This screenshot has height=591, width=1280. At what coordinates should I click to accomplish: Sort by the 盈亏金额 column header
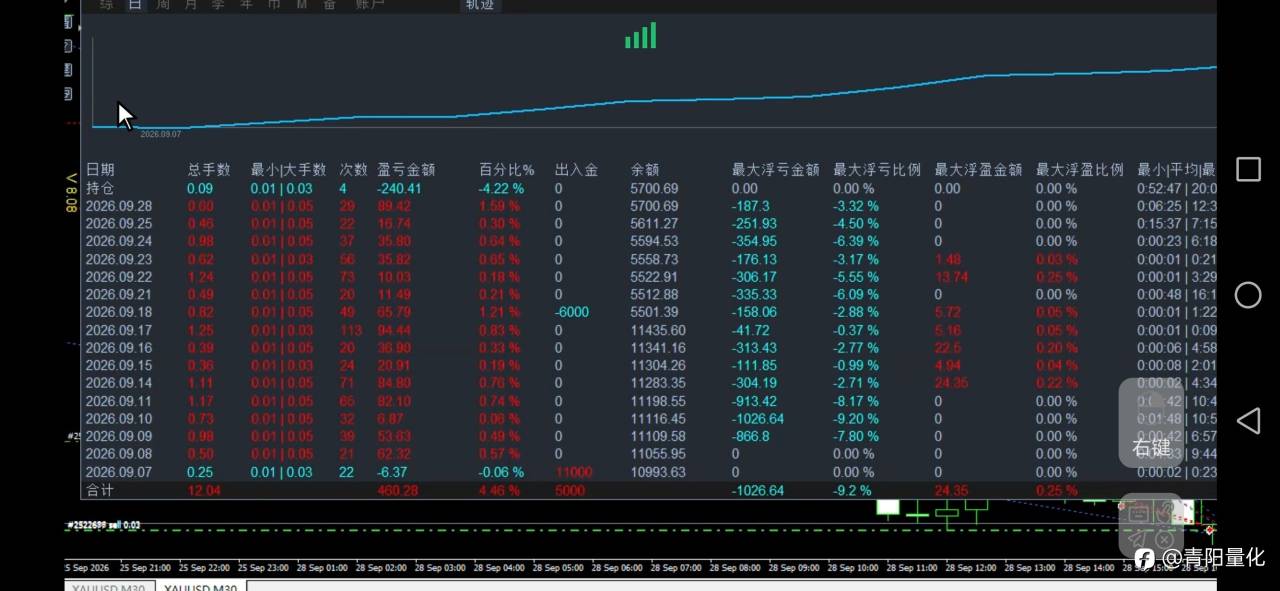(406, 170)
